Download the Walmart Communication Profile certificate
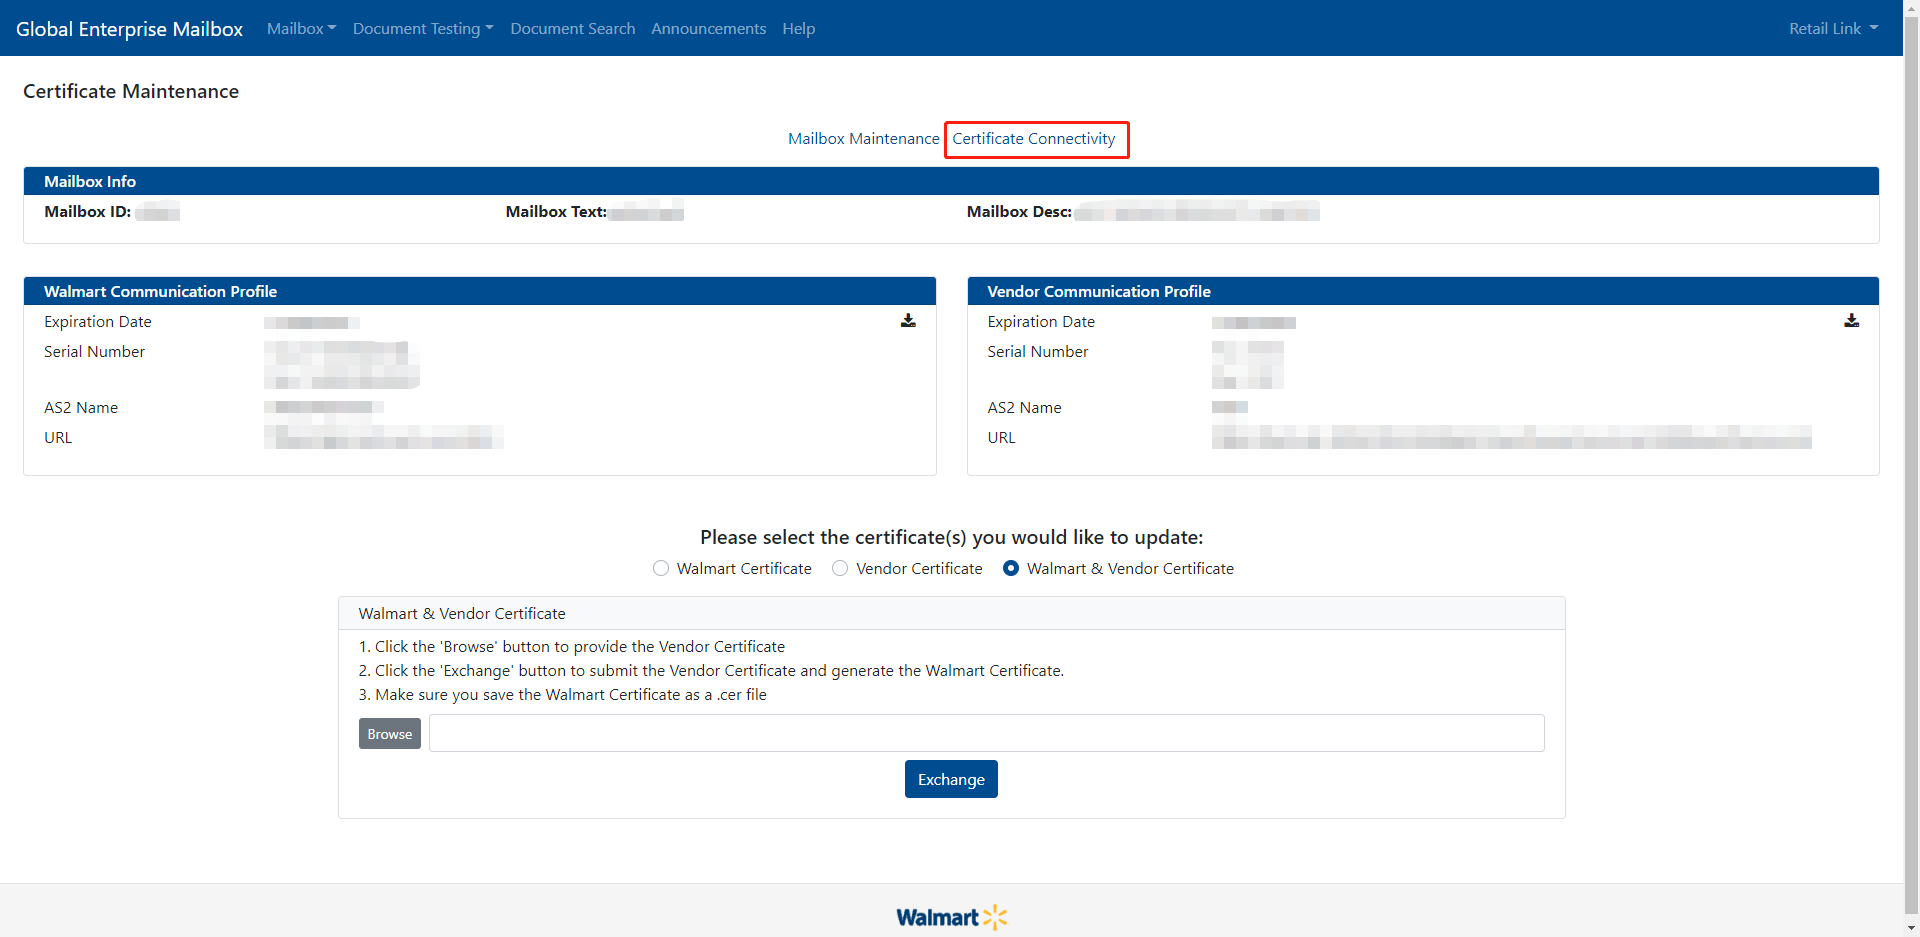The image size is (1920, 937). [x=908, y=321]
